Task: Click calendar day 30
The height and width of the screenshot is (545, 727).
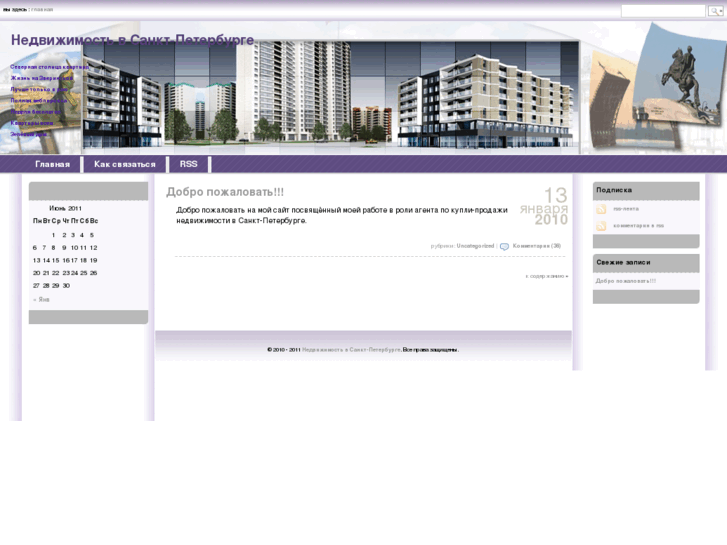Action: coord(66,286)
